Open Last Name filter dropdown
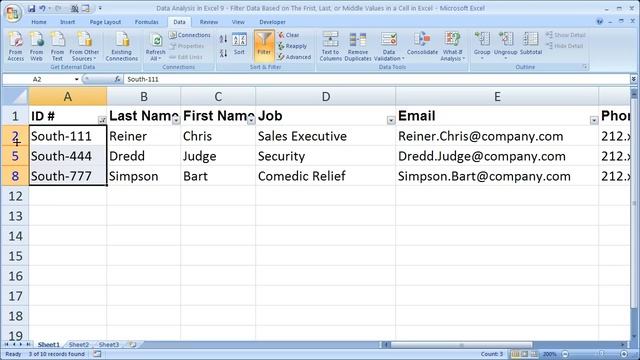This screenshot has width=640, height=360. click(176, 120)
